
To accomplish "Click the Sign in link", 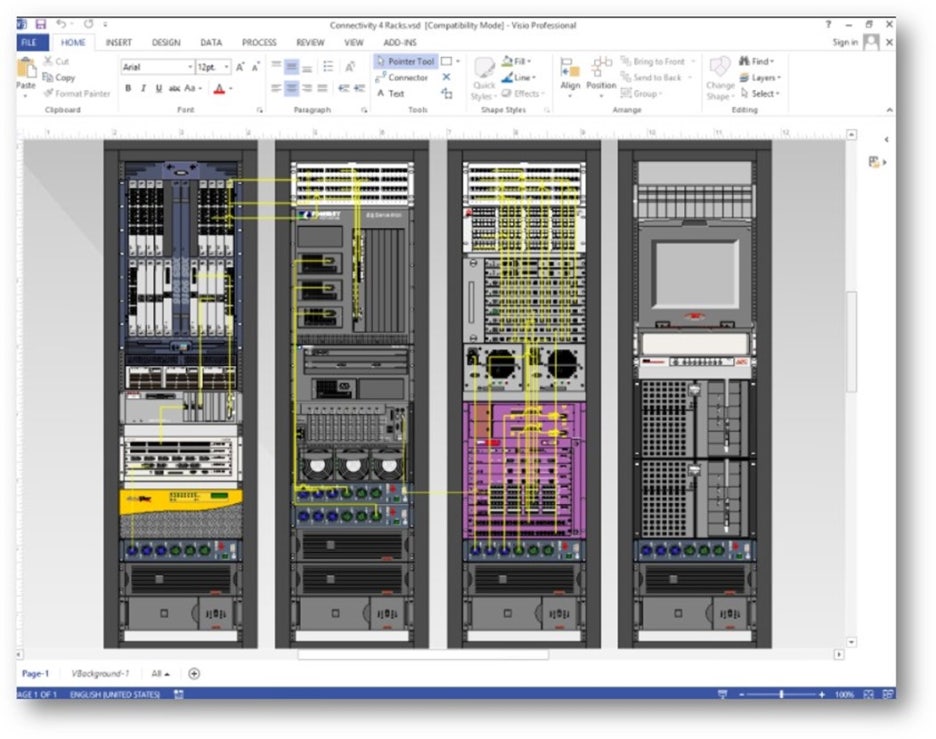I will click(845, 42).
